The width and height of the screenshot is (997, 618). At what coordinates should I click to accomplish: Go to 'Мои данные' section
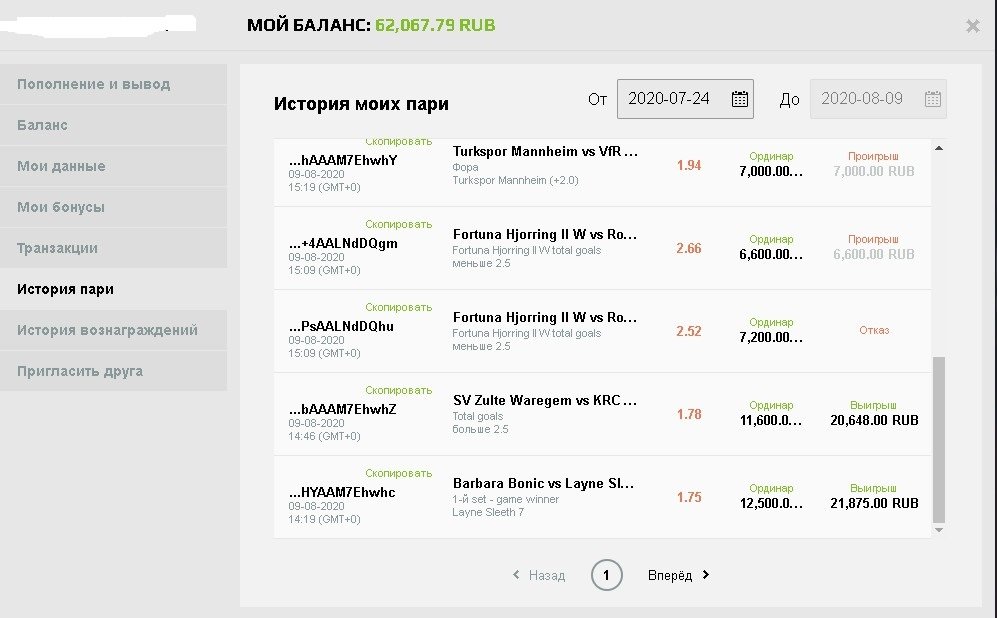(61, 166)
